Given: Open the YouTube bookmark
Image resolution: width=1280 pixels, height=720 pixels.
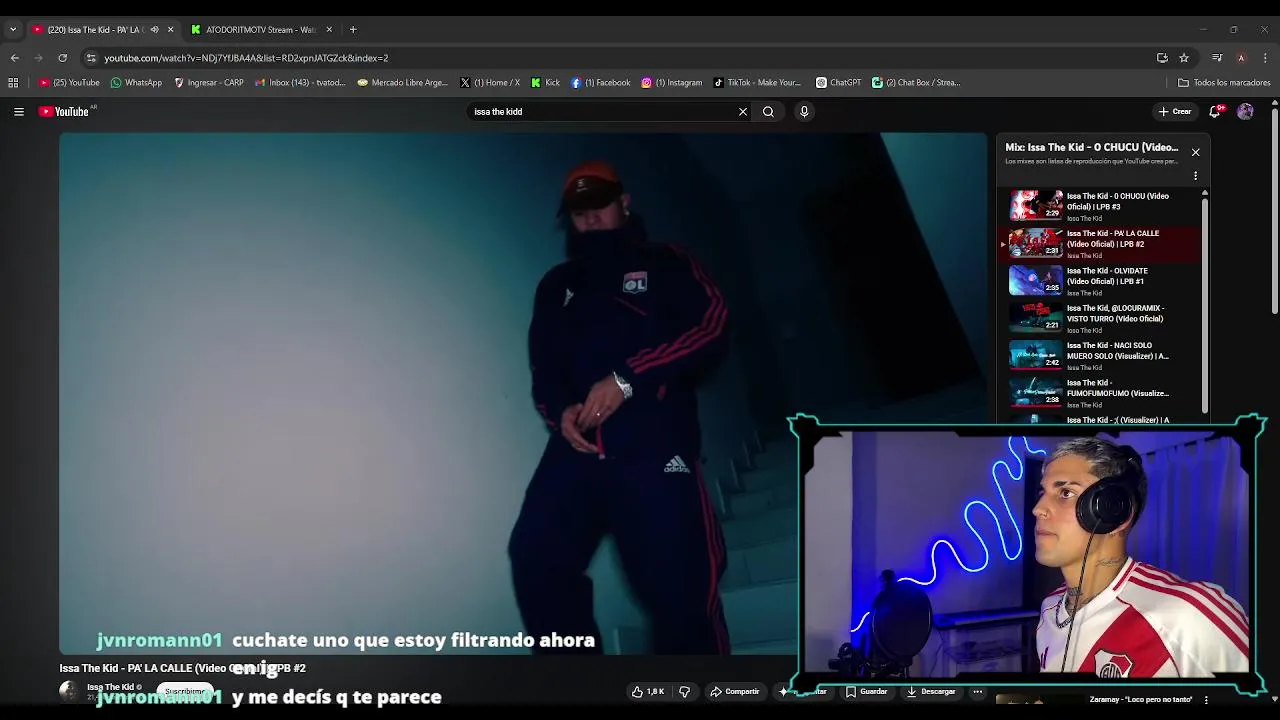Looking at the screenshot, I should (69, 83).
